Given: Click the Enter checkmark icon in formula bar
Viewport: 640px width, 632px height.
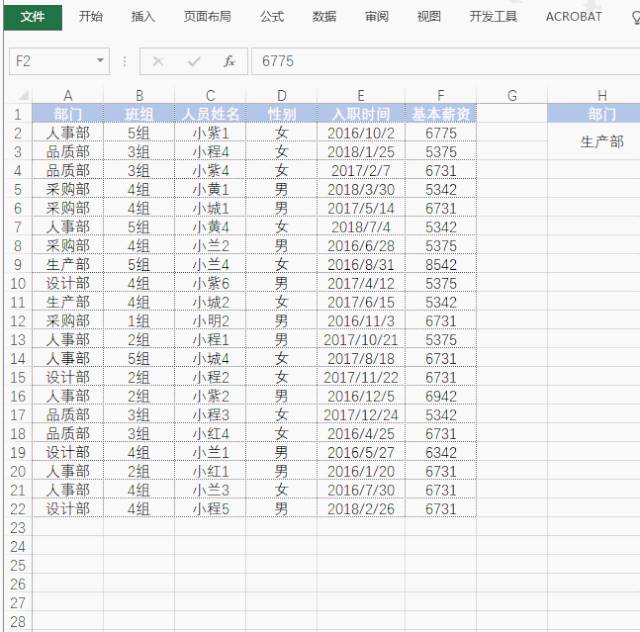Looking at the screenshot, I should click(x=194, y=62).
